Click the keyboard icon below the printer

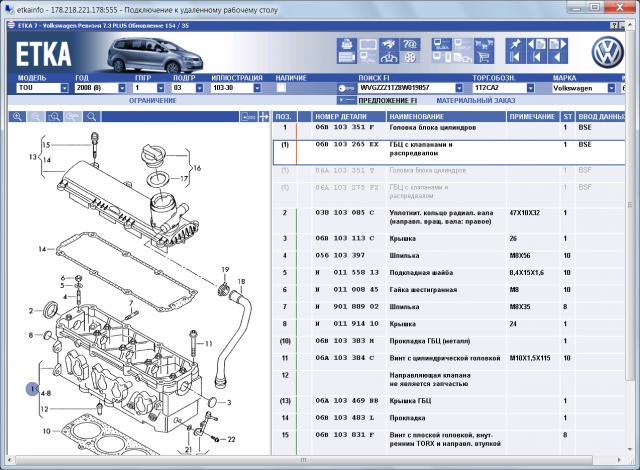pos(347,57)
